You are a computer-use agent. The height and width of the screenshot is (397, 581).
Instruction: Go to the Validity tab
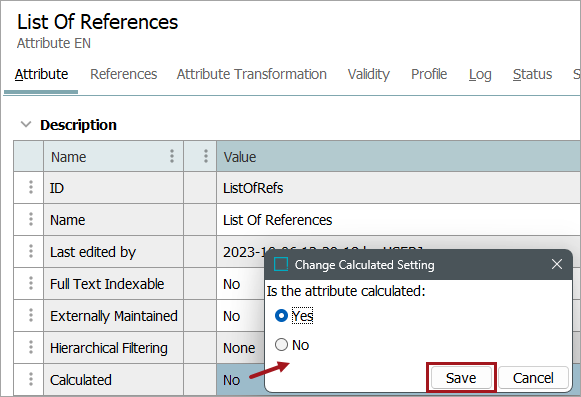pyautogui.click(x=369, y=74)
